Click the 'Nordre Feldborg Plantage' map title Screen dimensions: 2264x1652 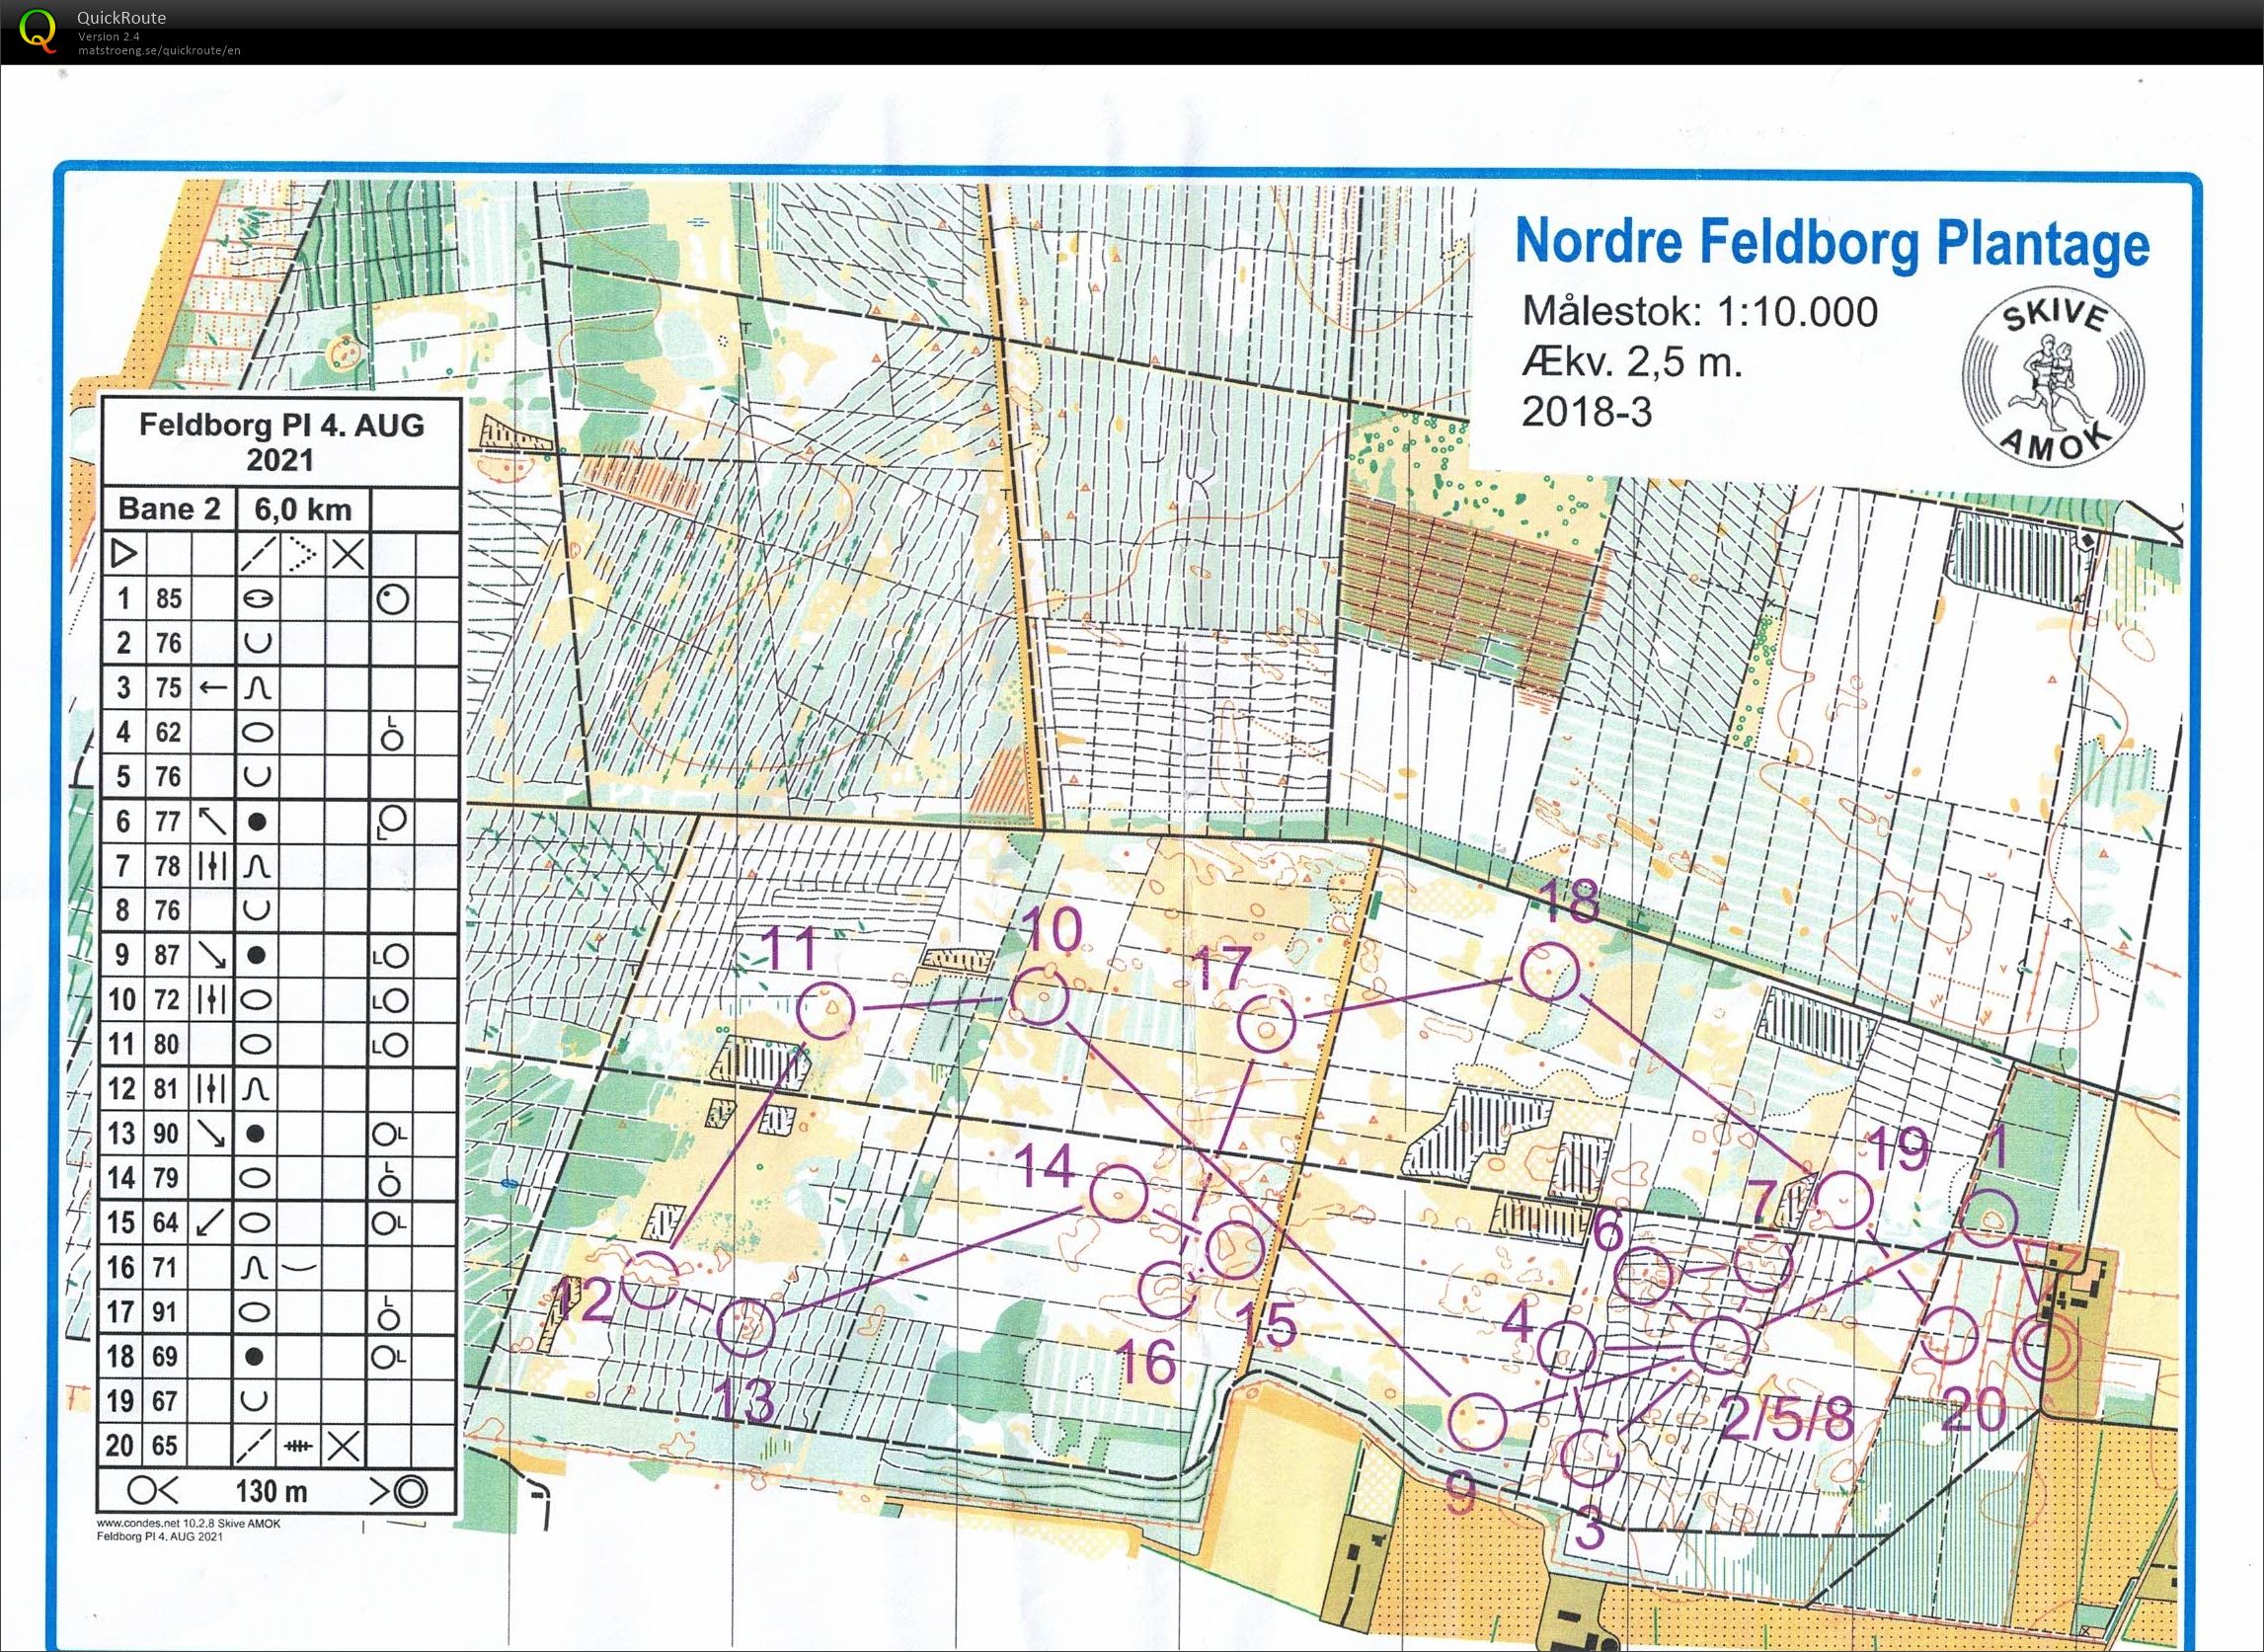tap(1832, 243)
